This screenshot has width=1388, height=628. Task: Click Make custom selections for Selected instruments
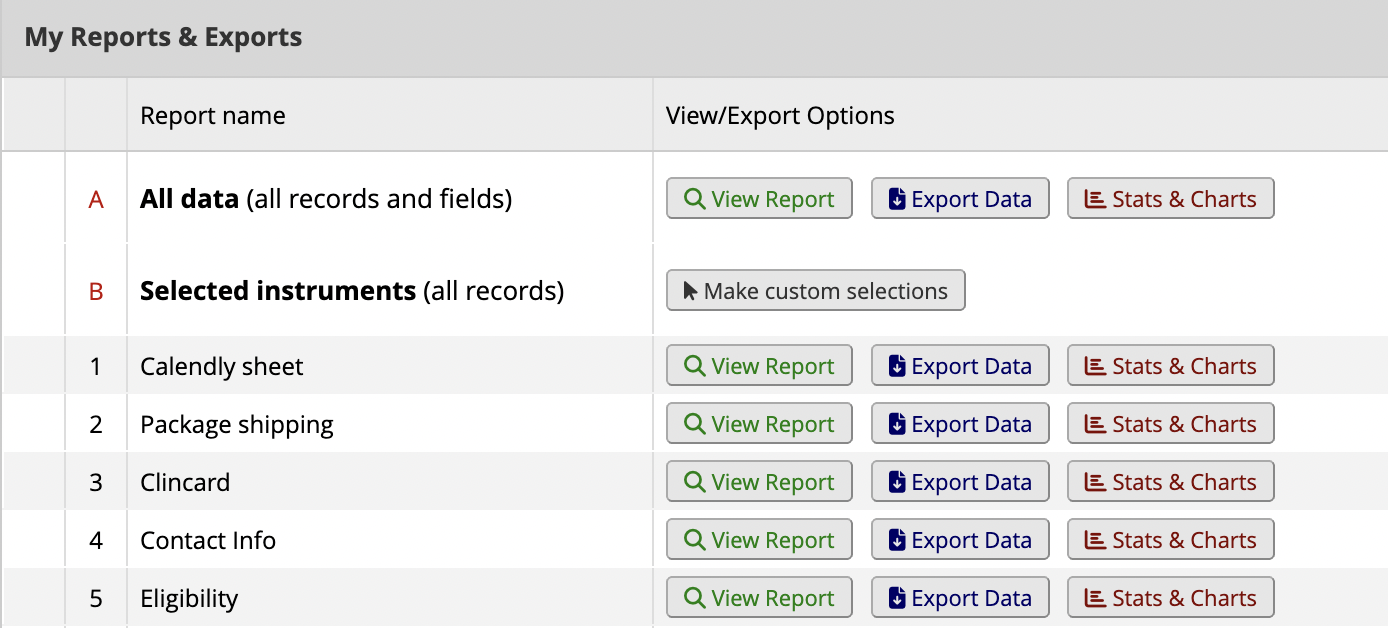click(x=815, y=290)
